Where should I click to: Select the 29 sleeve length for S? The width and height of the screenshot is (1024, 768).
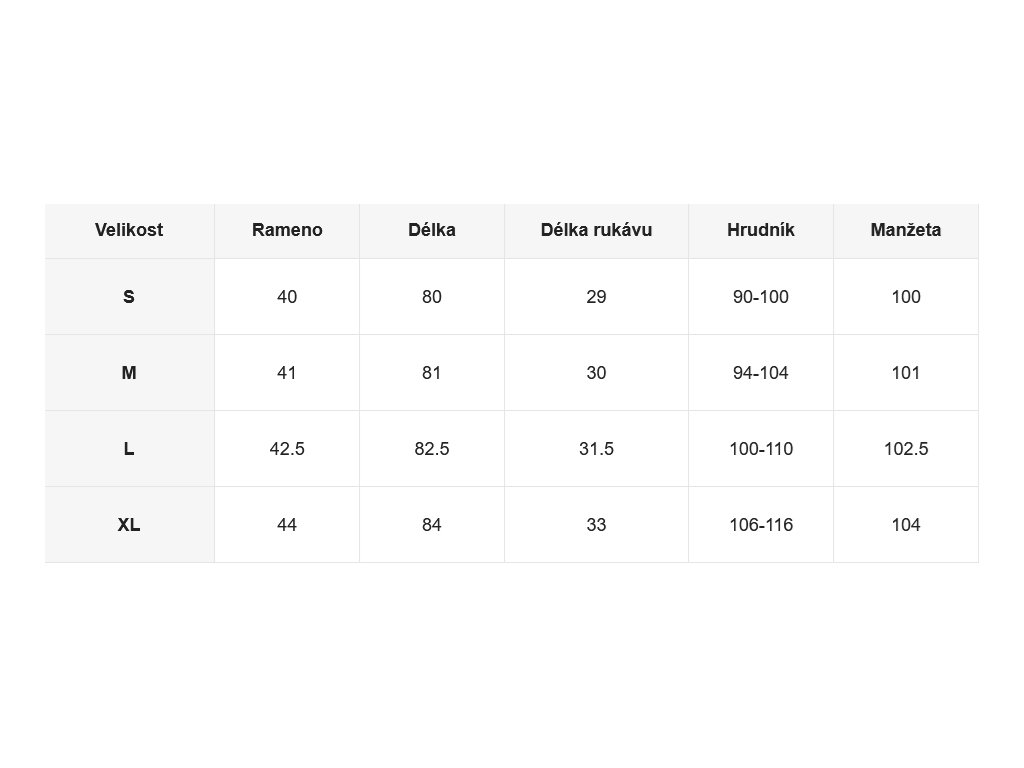(596, 296)
